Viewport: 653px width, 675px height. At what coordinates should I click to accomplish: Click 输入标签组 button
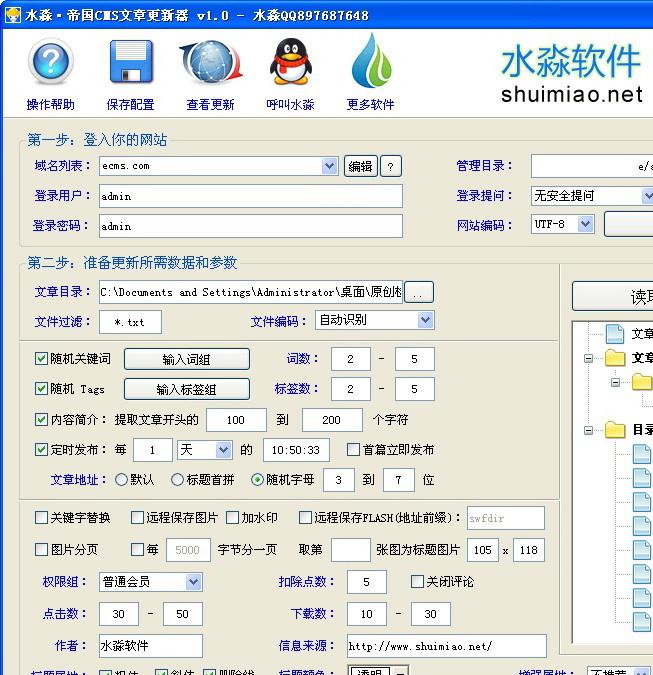tap(187, 389)
